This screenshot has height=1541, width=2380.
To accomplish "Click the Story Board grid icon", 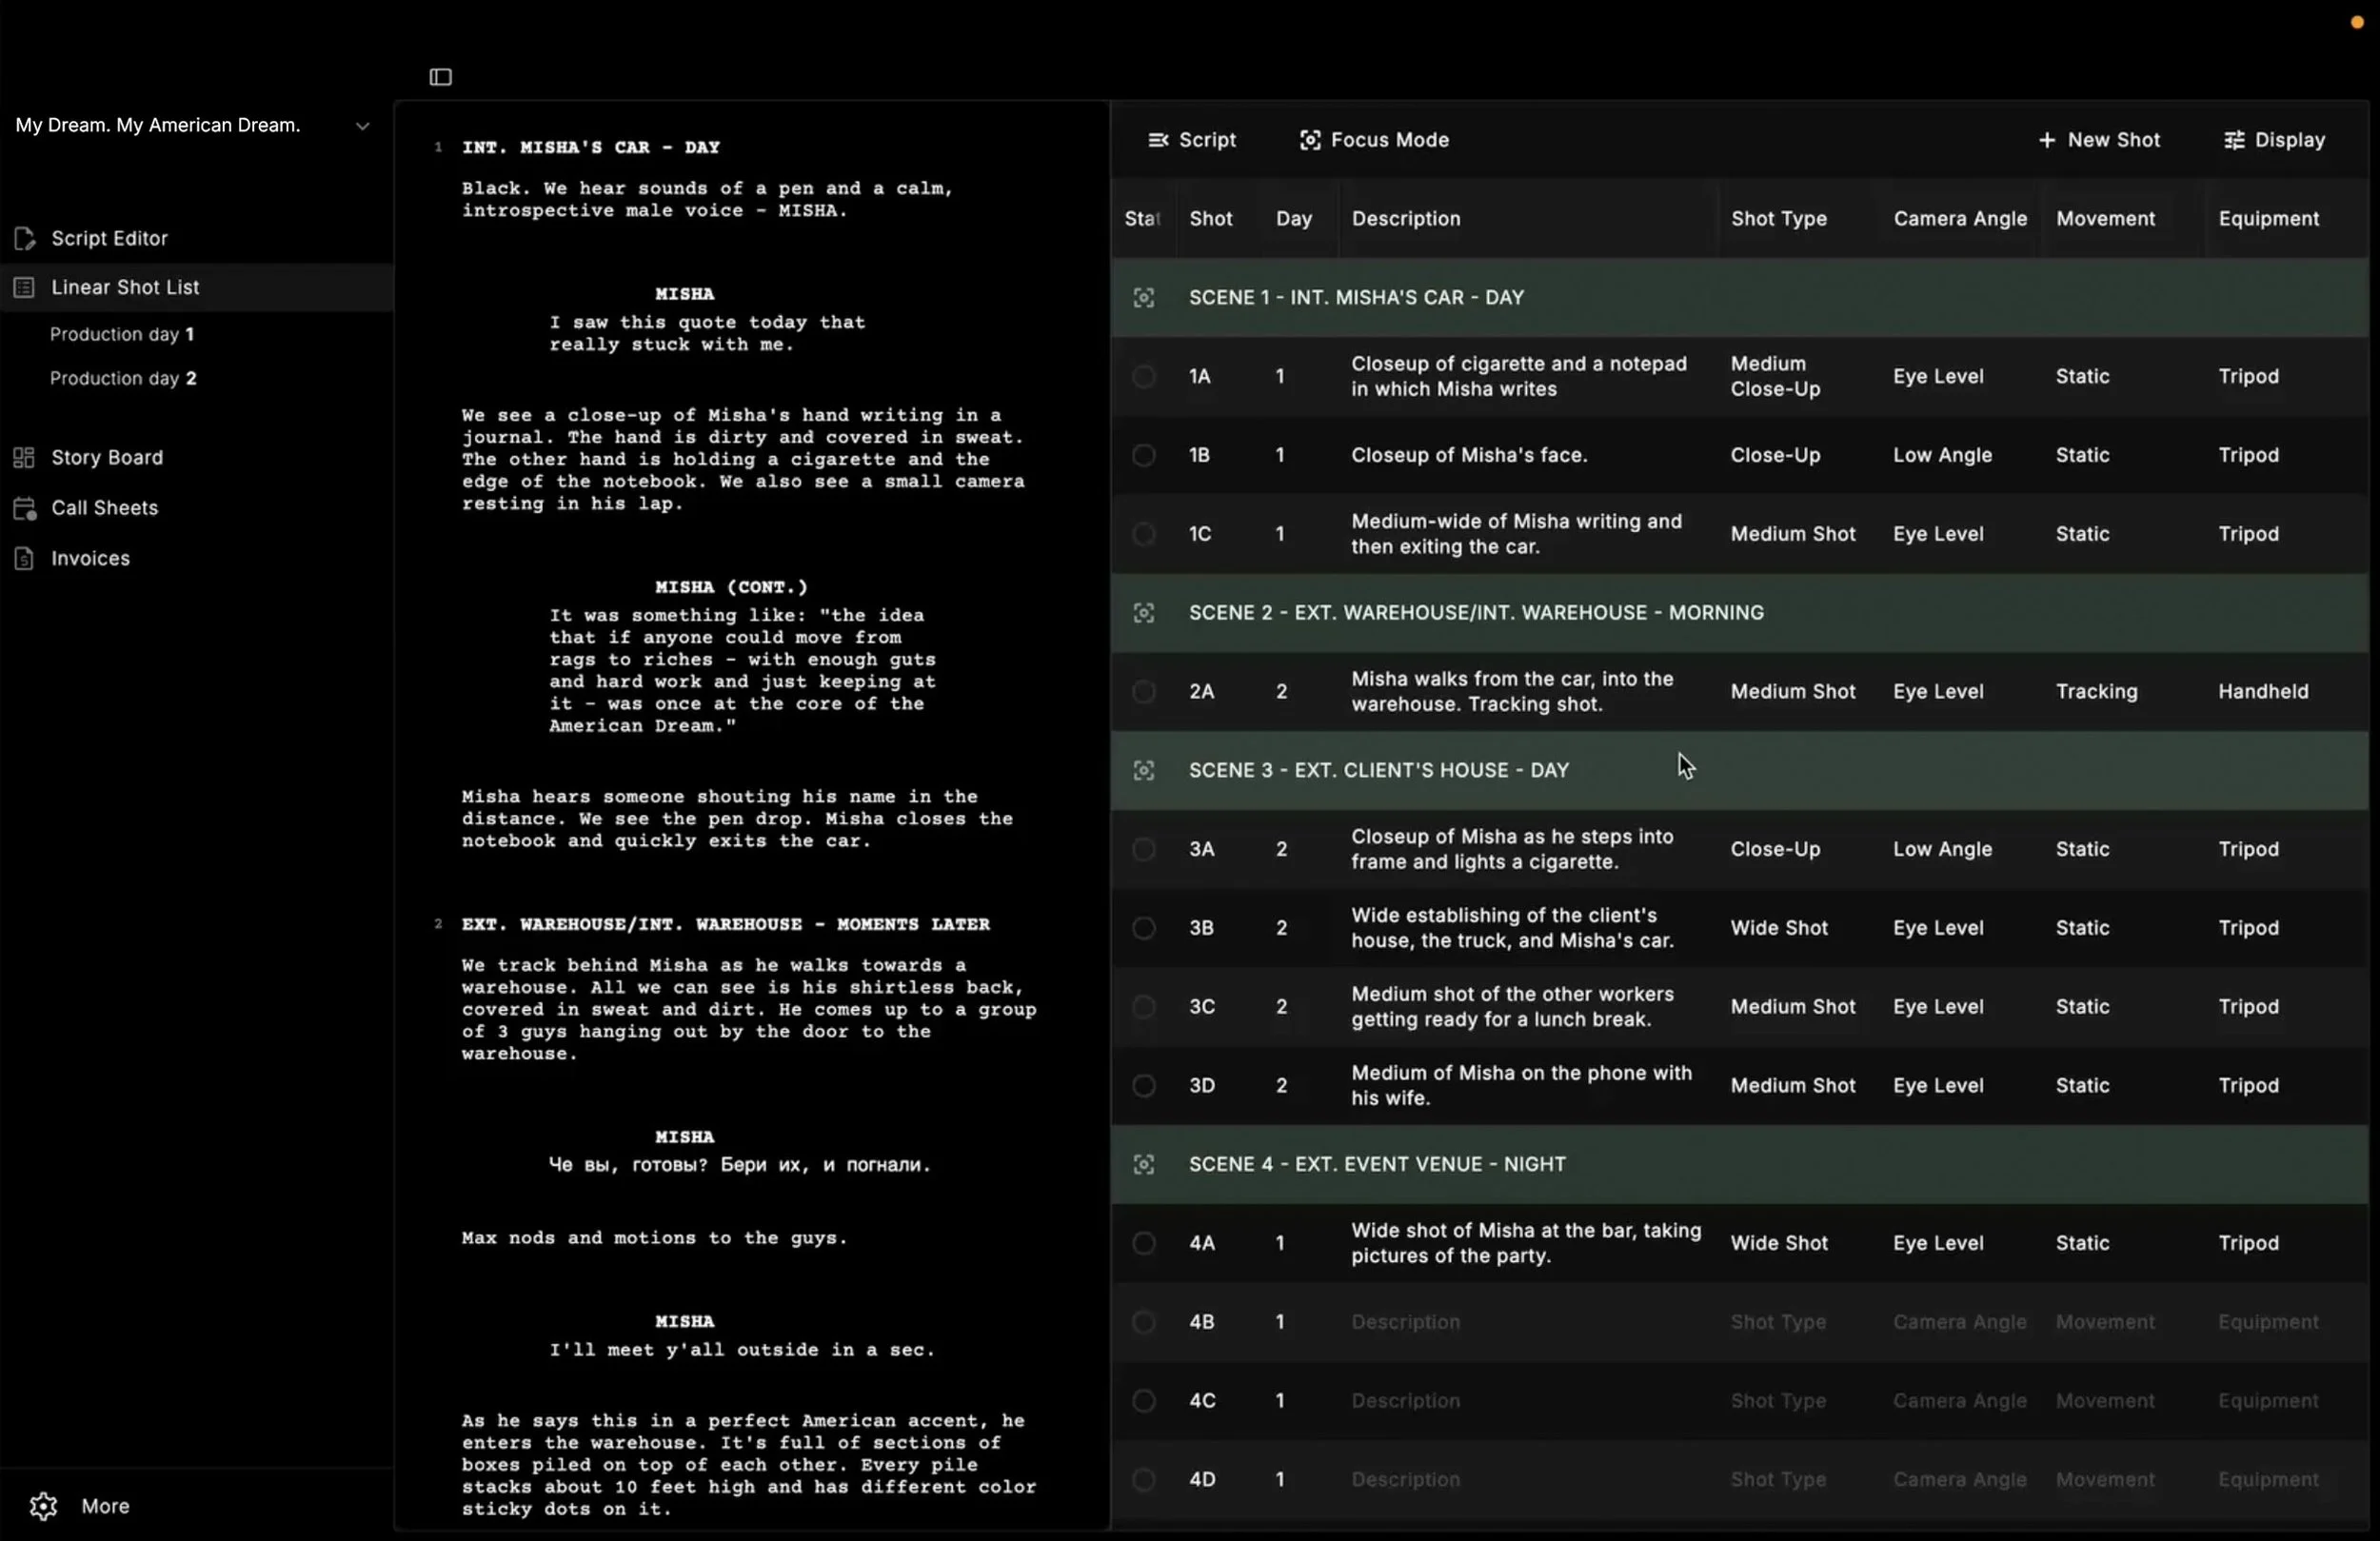I will (25, 457).
